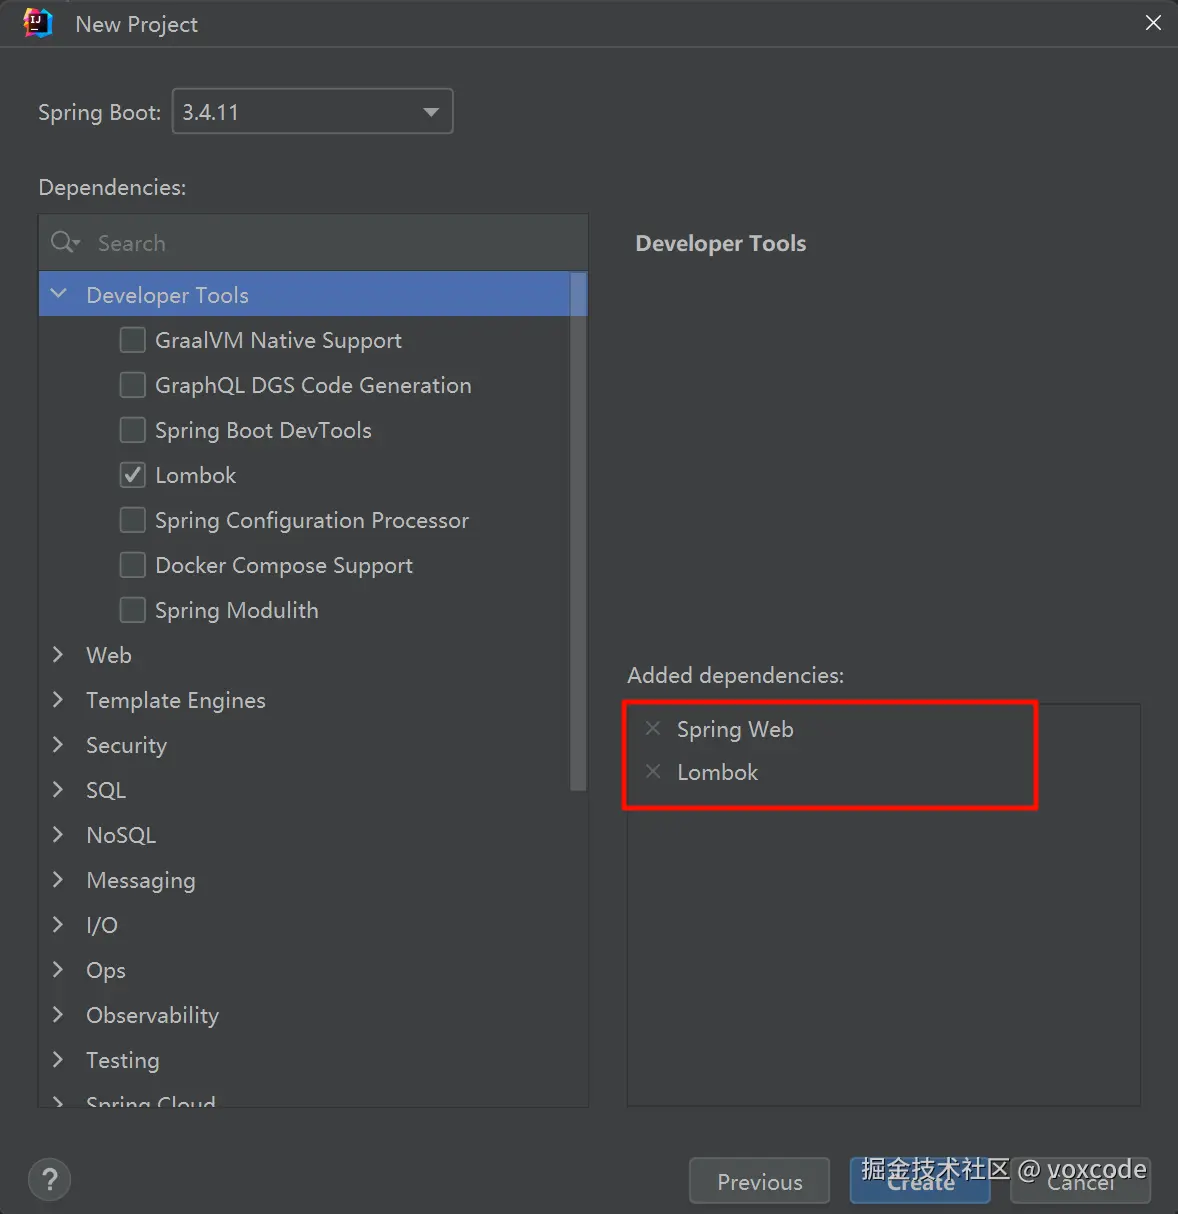Expand the Ops category
The image size is (1178, 1214).
pos(58,969)
